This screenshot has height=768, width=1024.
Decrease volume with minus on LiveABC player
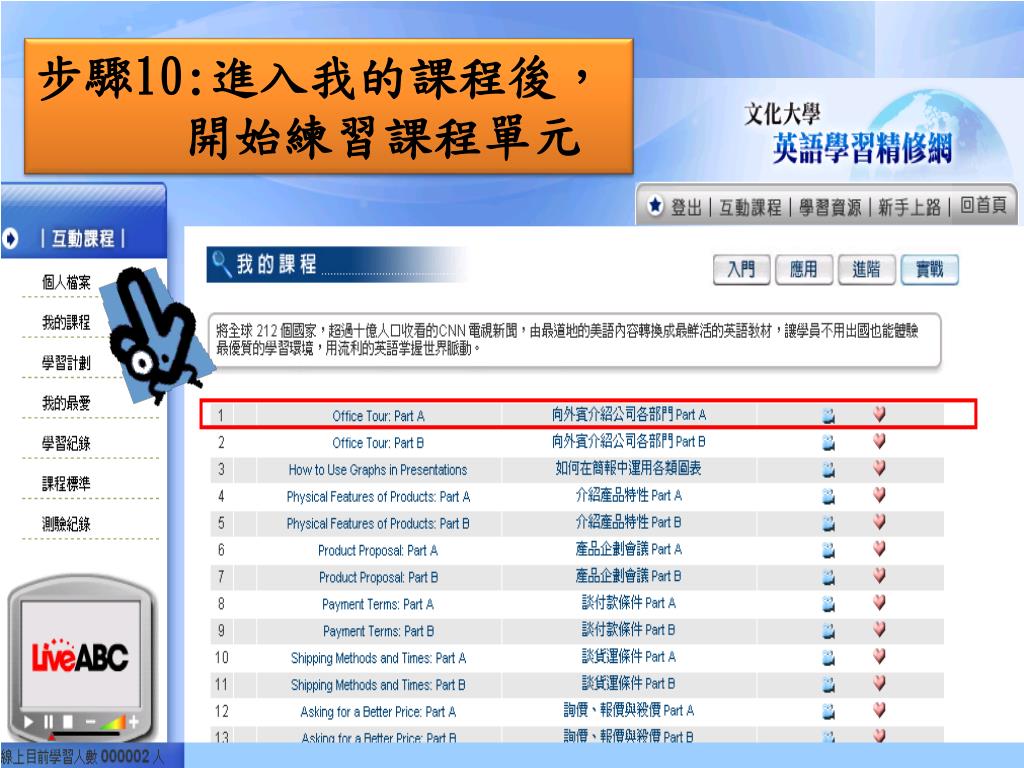point(90,722)
